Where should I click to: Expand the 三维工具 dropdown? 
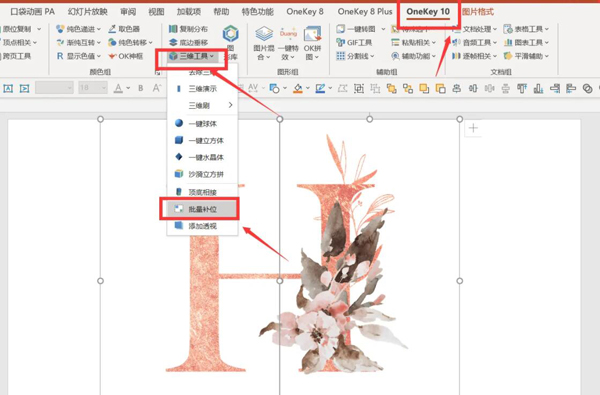[x=191, y=56]
